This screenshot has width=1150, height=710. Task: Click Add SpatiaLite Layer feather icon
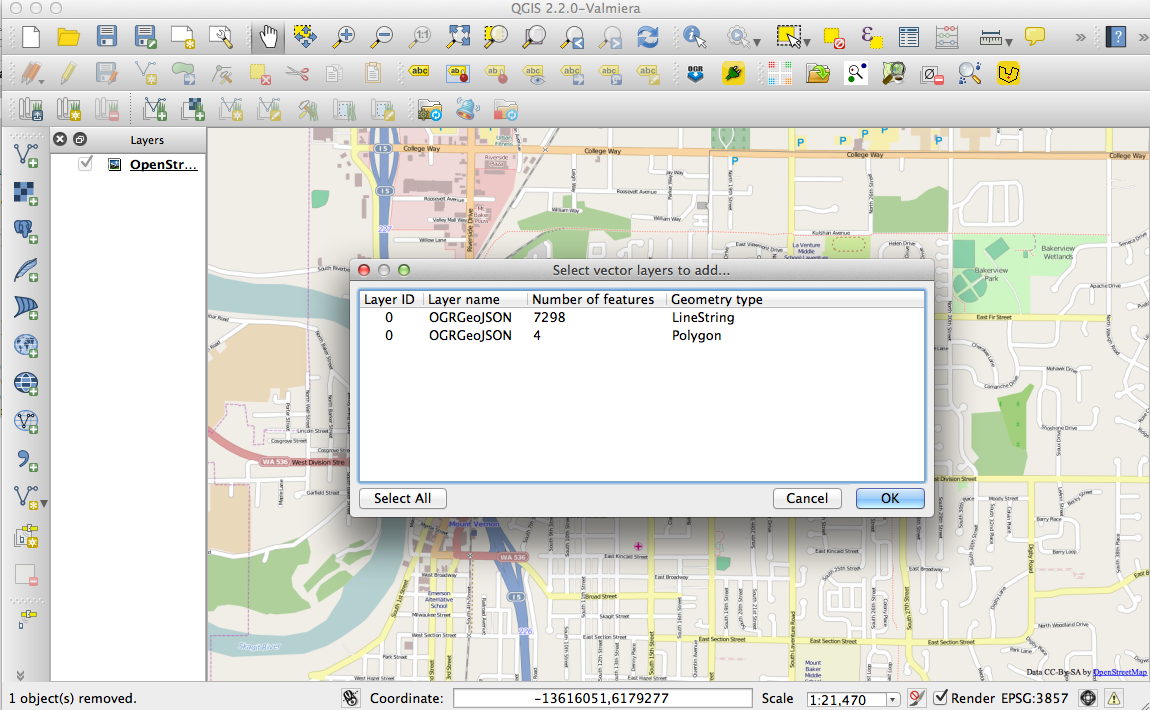coord(26,269)
